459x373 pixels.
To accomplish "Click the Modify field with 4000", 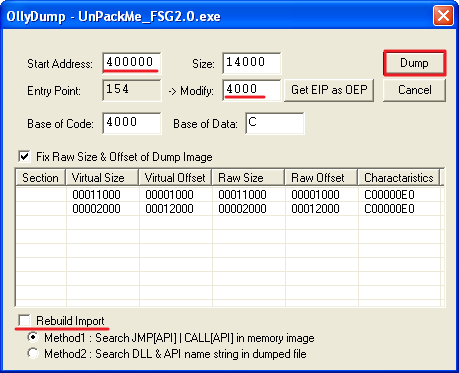I will pos(252,90).
